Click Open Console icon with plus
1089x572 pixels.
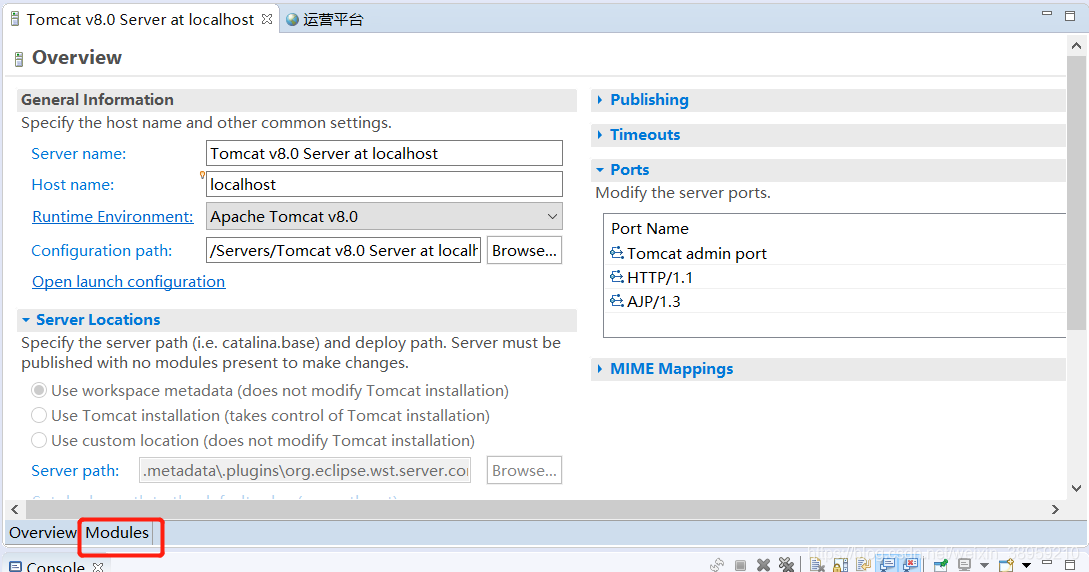click(x=1006, y=565)
